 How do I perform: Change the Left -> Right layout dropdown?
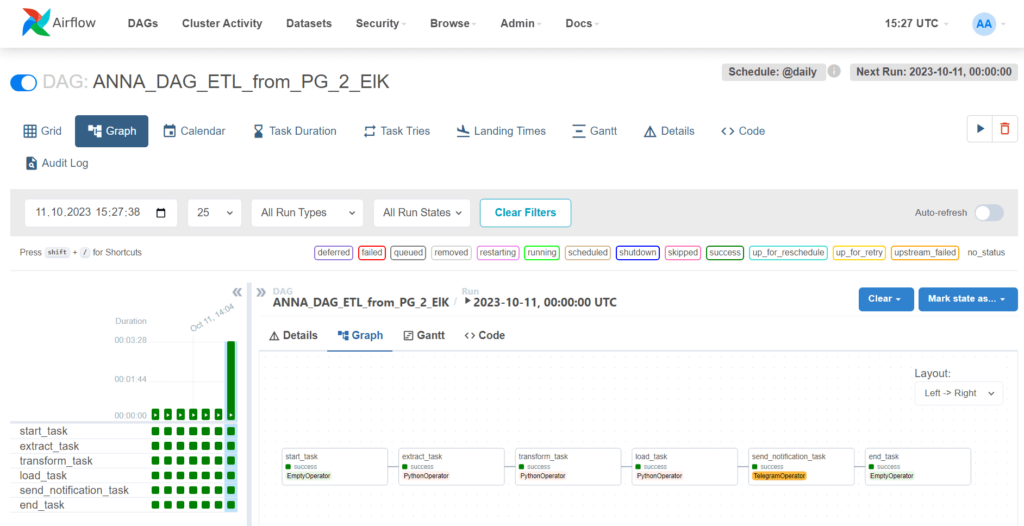pos(959,393)
